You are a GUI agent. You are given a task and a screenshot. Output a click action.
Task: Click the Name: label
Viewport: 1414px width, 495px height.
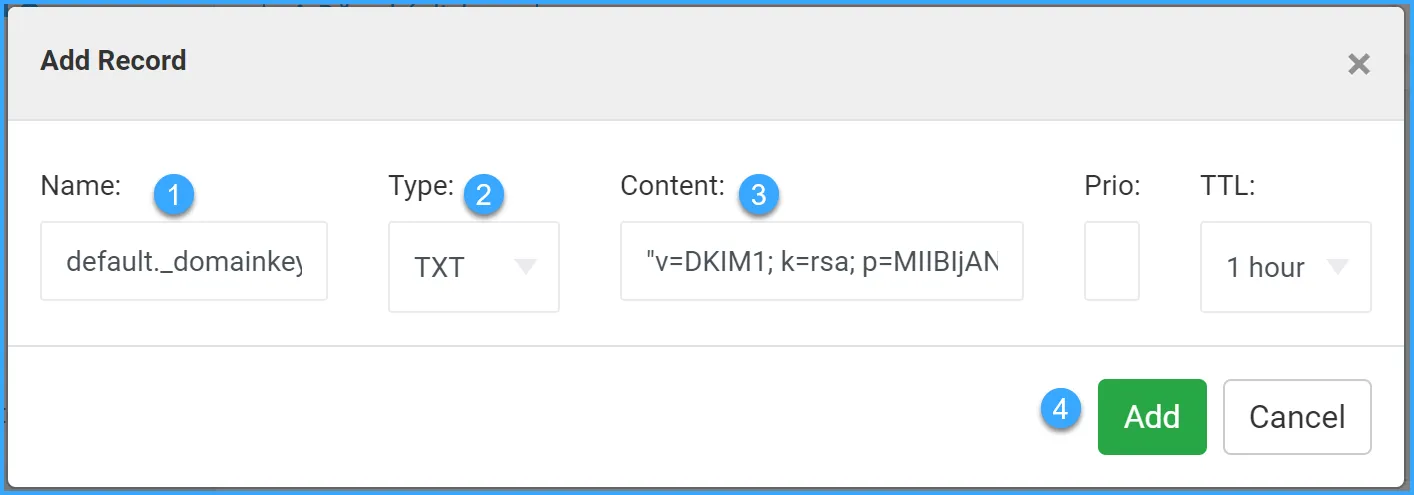[81, 185]
